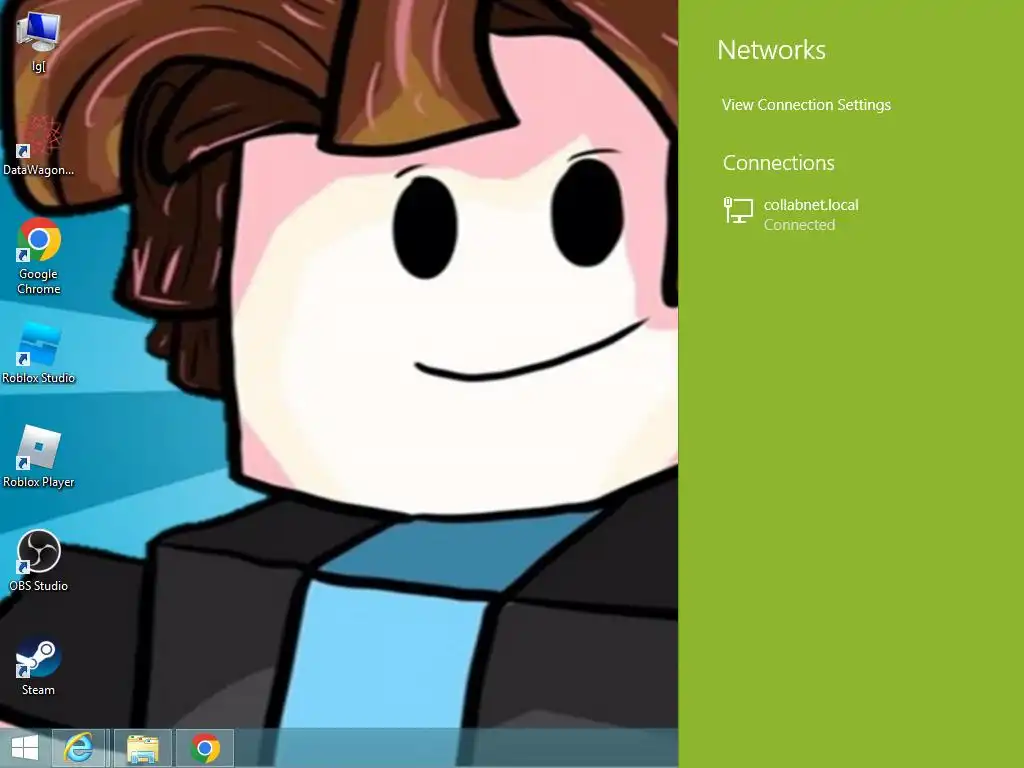Open Google Chrome from the taskbar
Screen dimensions: 1024x768
click(205, 748)
